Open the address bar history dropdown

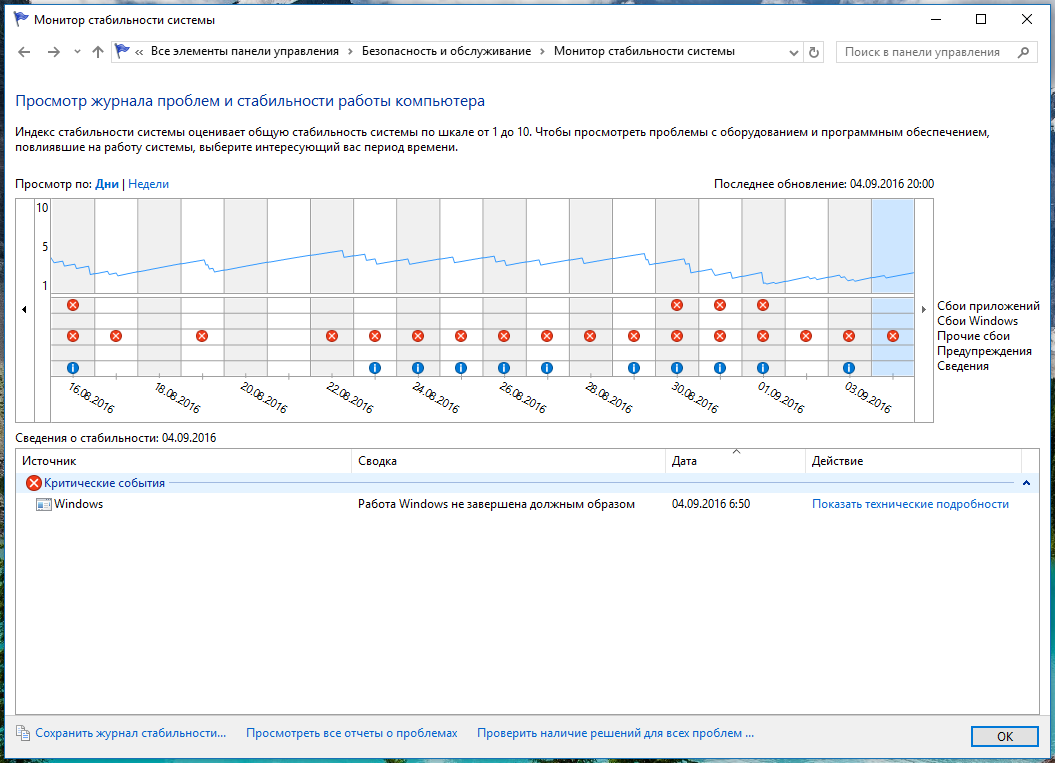(x=795, y=52)
